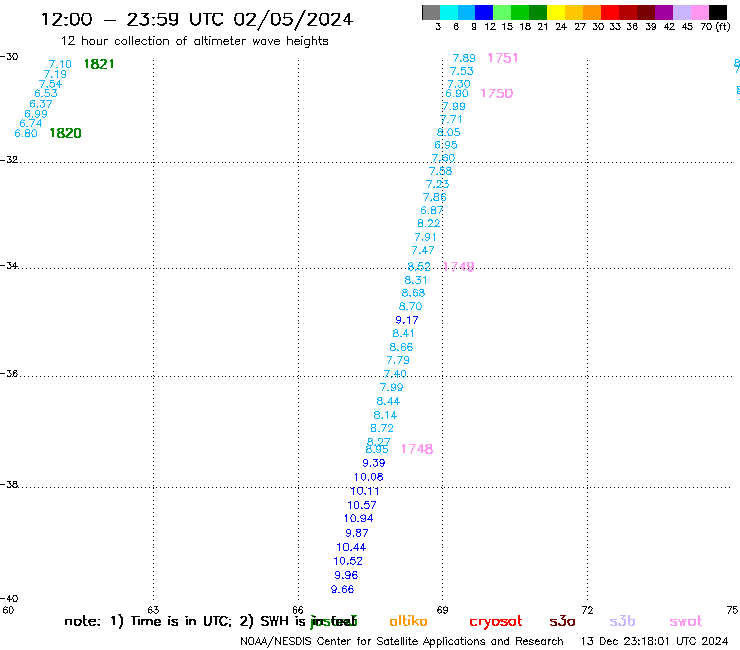Viewport: 740px width, 650px height.
Task: Click the wave height value '6.90'
Action: (x=457, y=93)
